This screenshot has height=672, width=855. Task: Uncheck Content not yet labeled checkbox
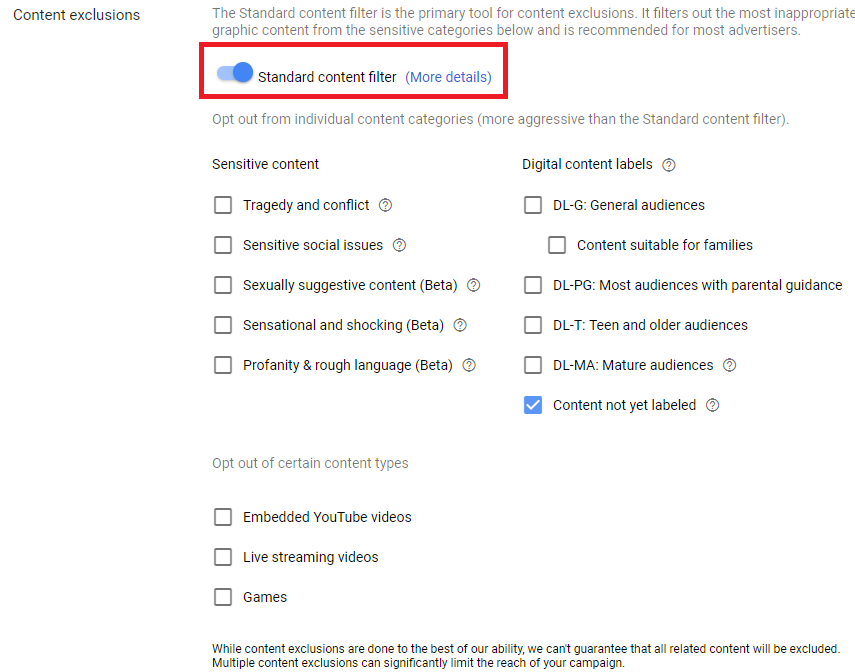[x=533, y=405]
